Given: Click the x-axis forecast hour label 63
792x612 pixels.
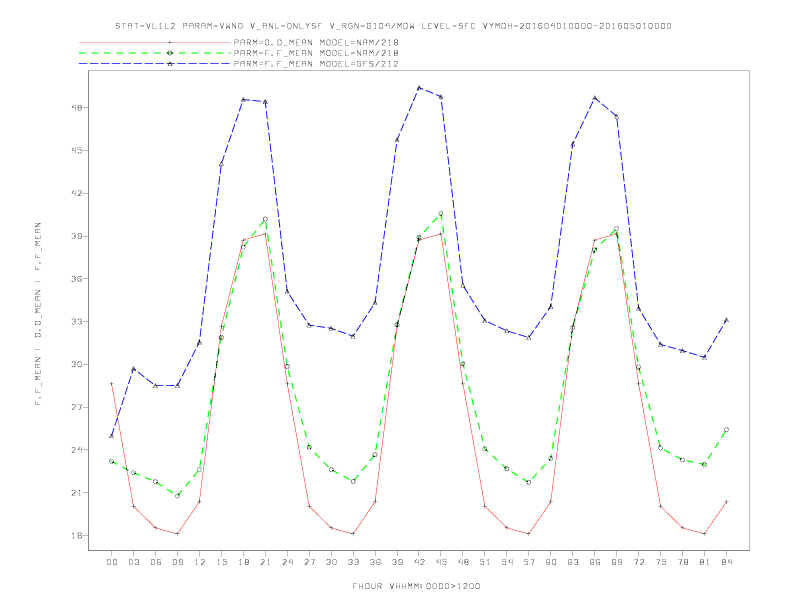Looking at the screenshot, I should [x=573, y=562].
